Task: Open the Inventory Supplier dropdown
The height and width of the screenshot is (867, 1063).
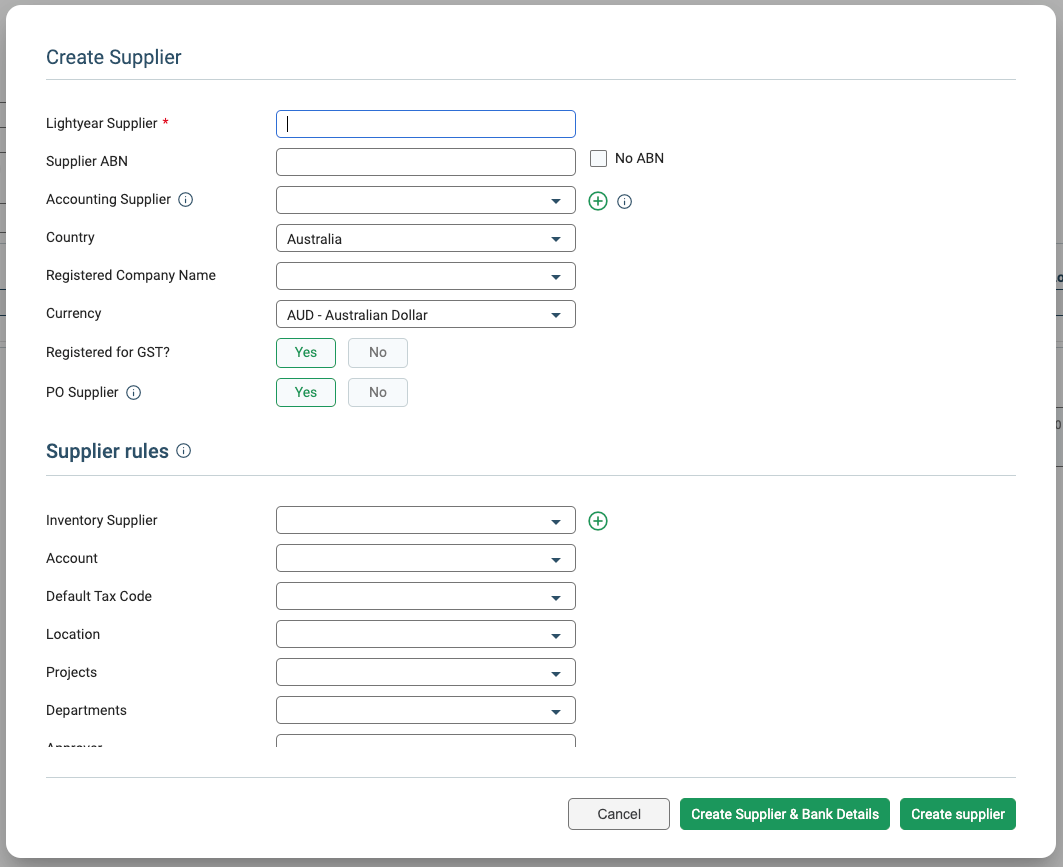Action: point(426,520)
